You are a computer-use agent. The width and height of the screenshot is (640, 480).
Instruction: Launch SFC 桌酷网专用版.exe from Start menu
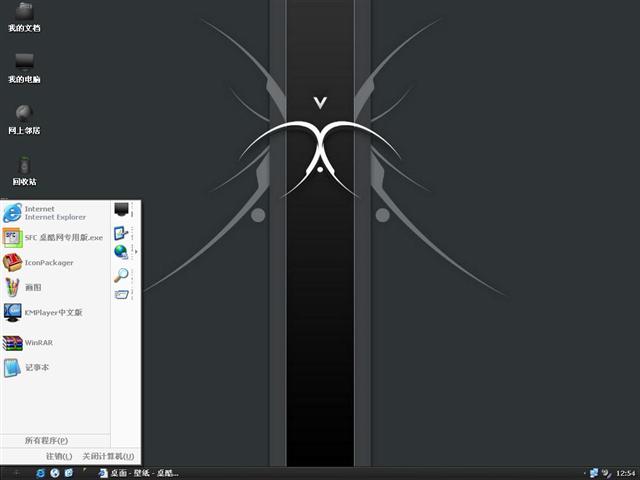tap(55, 238)
